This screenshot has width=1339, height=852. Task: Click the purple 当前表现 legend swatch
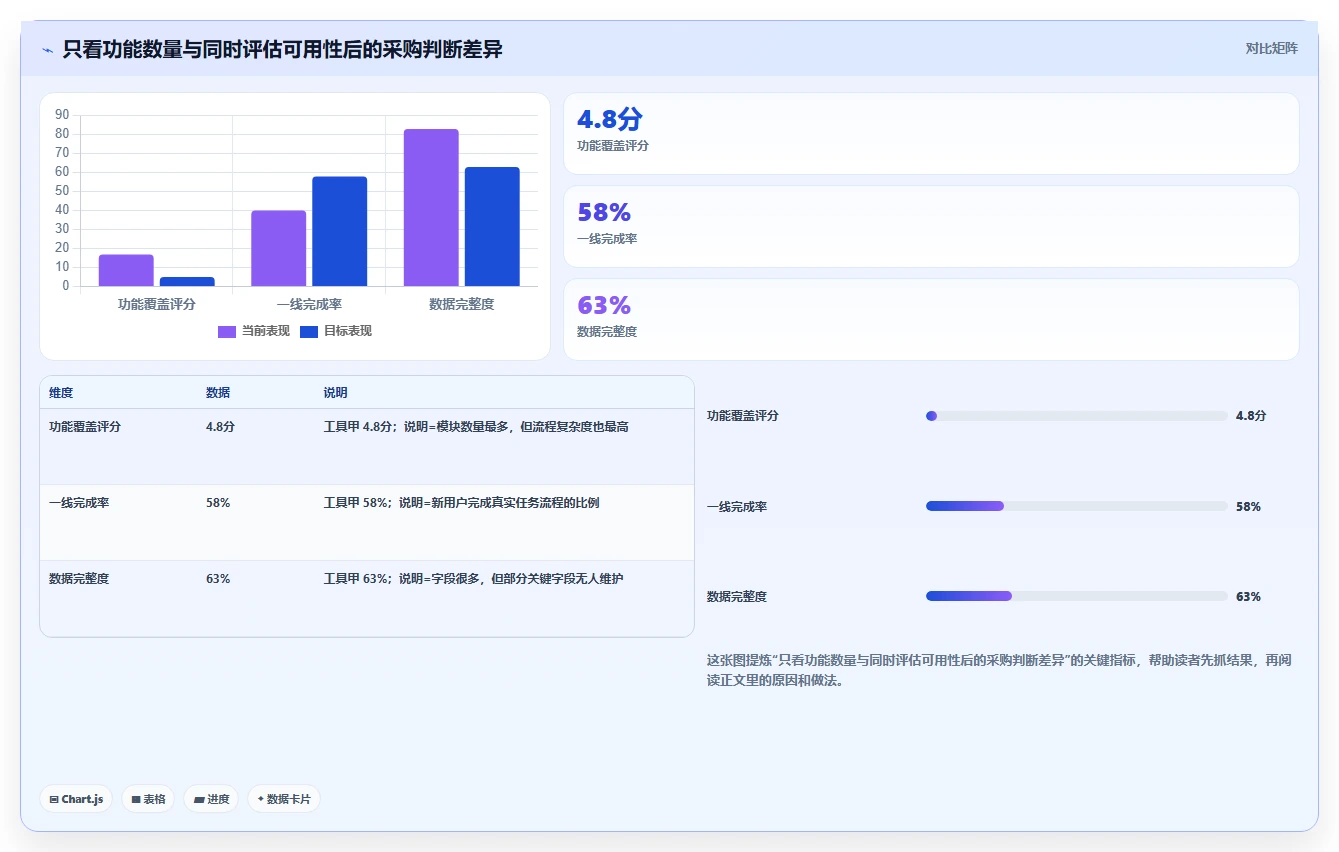(227, 332)
